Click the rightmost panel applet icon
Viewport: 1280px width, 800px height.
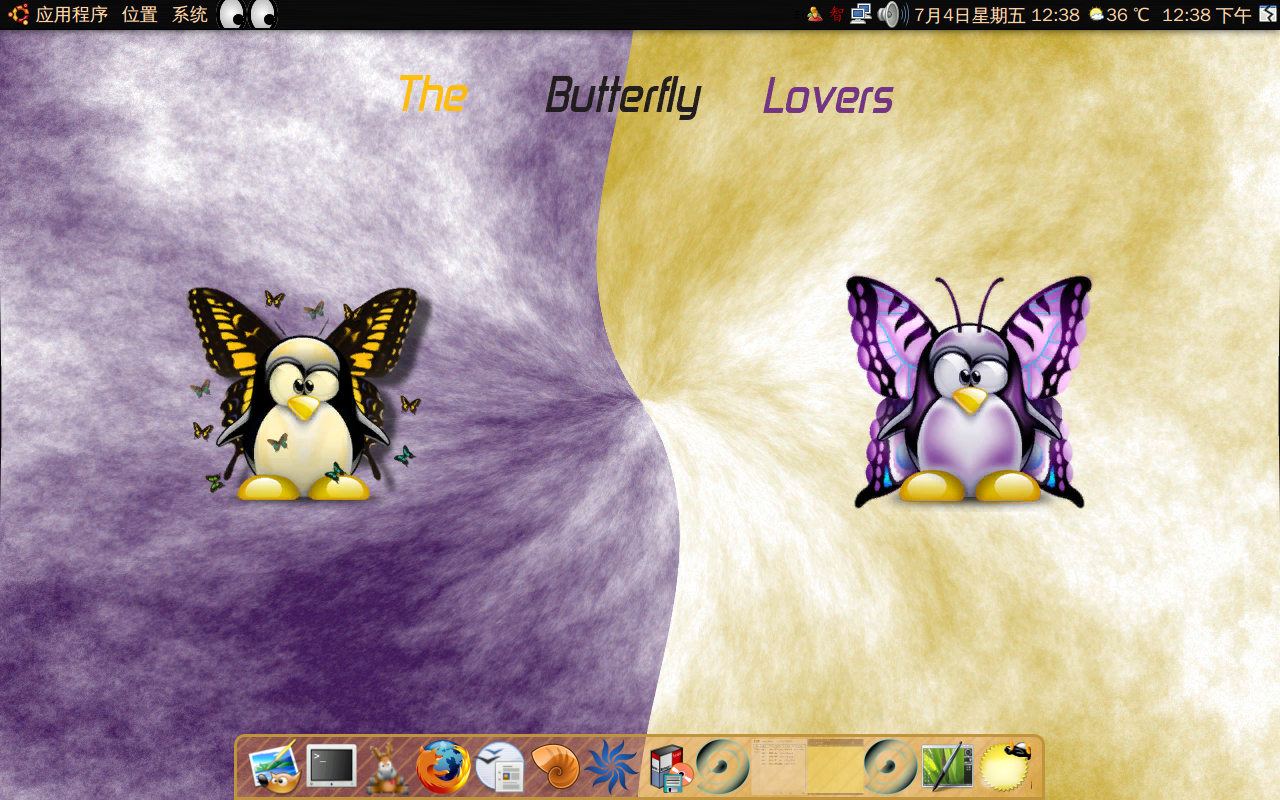[x=1268, y=14]
